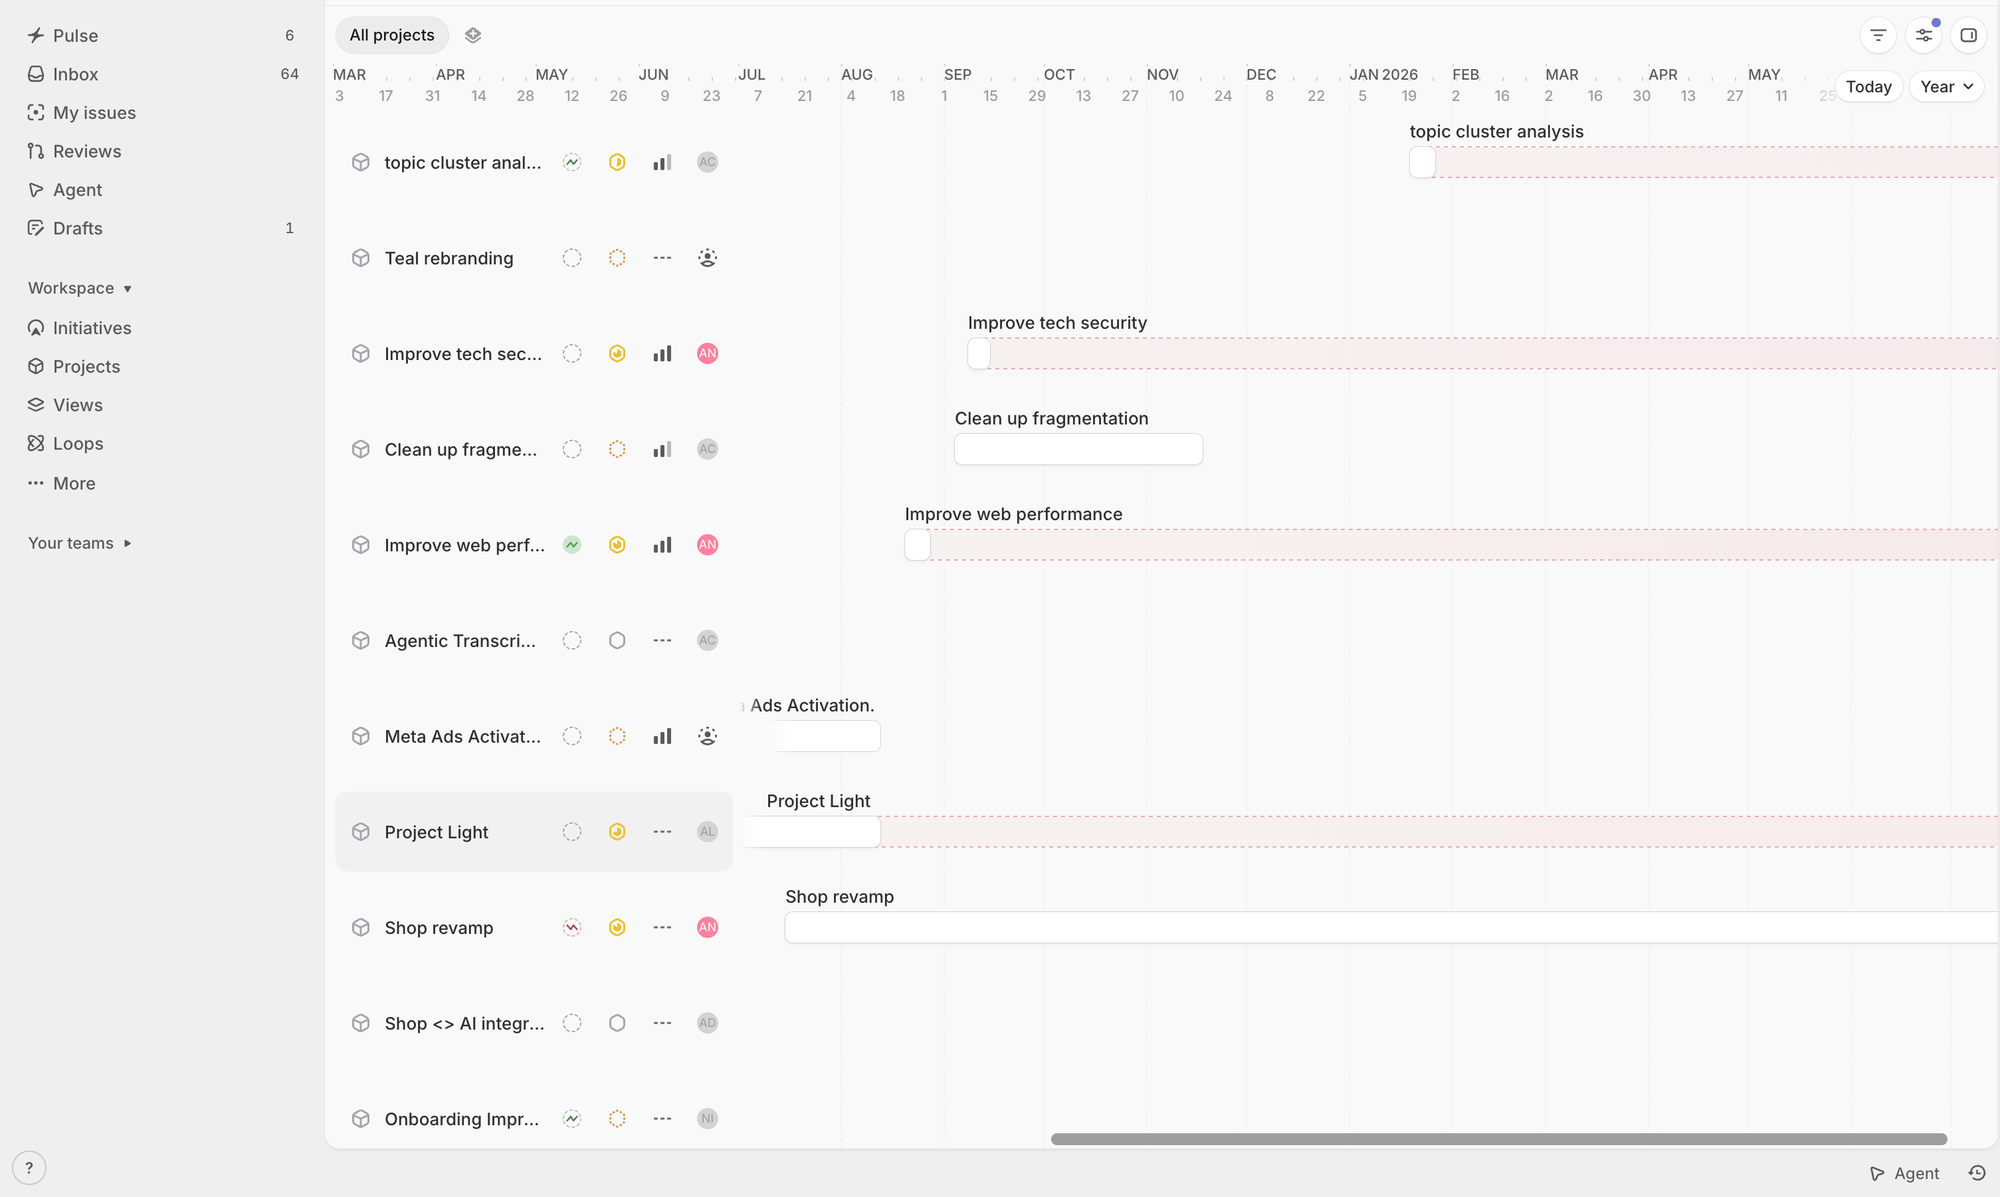Select the All projects tab
The width and height of the screenshot is (2000, 1197).
click(392, 35)
